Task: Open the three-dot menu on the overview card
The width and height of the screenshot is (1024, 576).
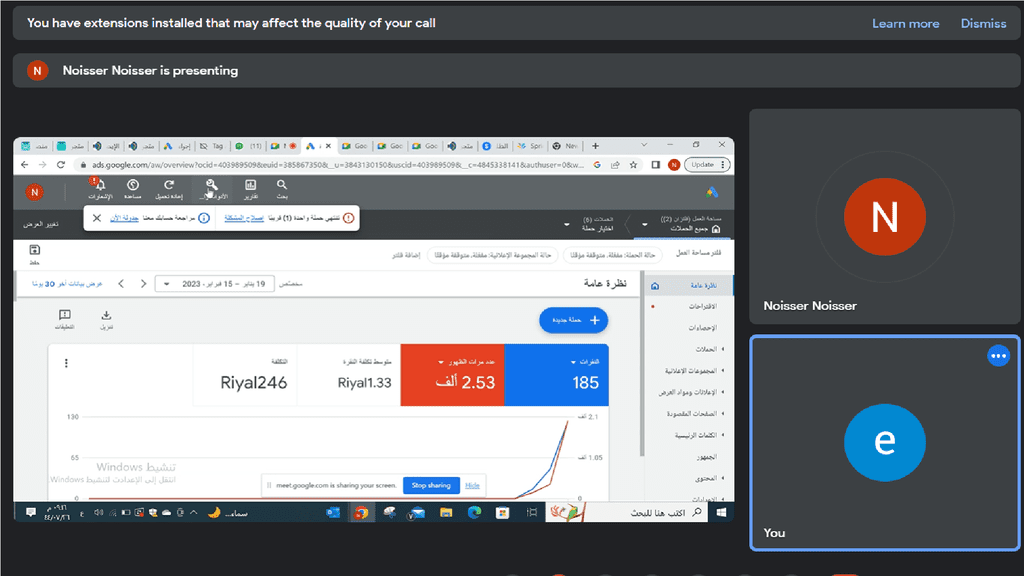Action: tap(66, 363)
